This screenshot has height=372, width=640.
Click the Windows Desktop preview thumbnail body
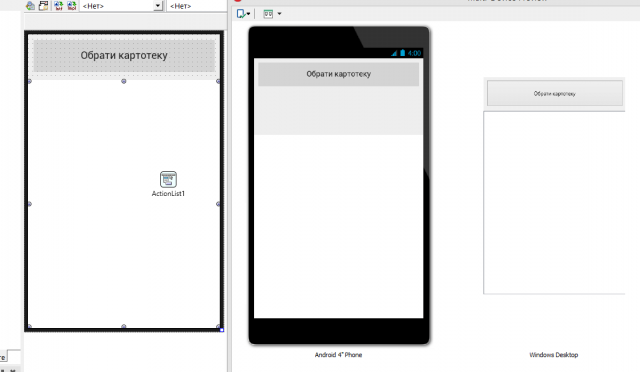coord(554,203)
